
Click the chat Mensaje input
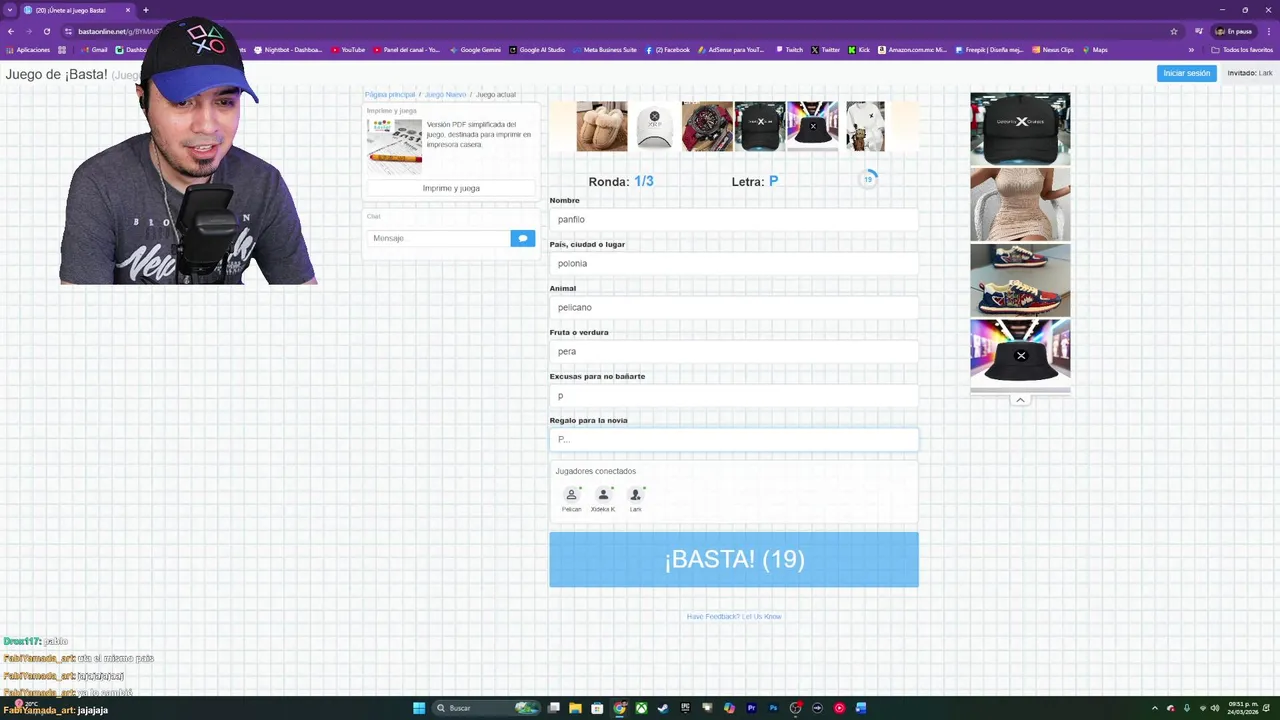(438, 238)
